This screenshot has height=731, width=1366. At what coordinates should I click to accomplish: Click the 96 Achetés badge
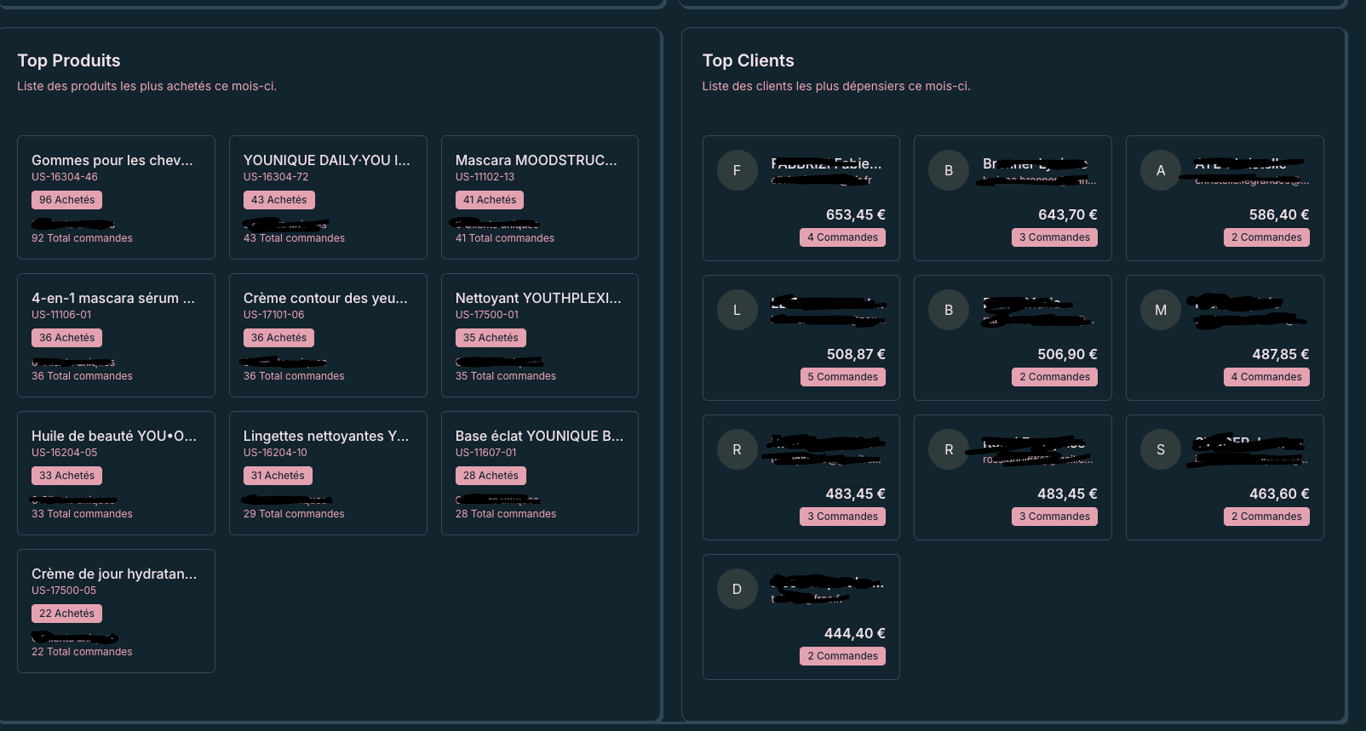[67, 200]
